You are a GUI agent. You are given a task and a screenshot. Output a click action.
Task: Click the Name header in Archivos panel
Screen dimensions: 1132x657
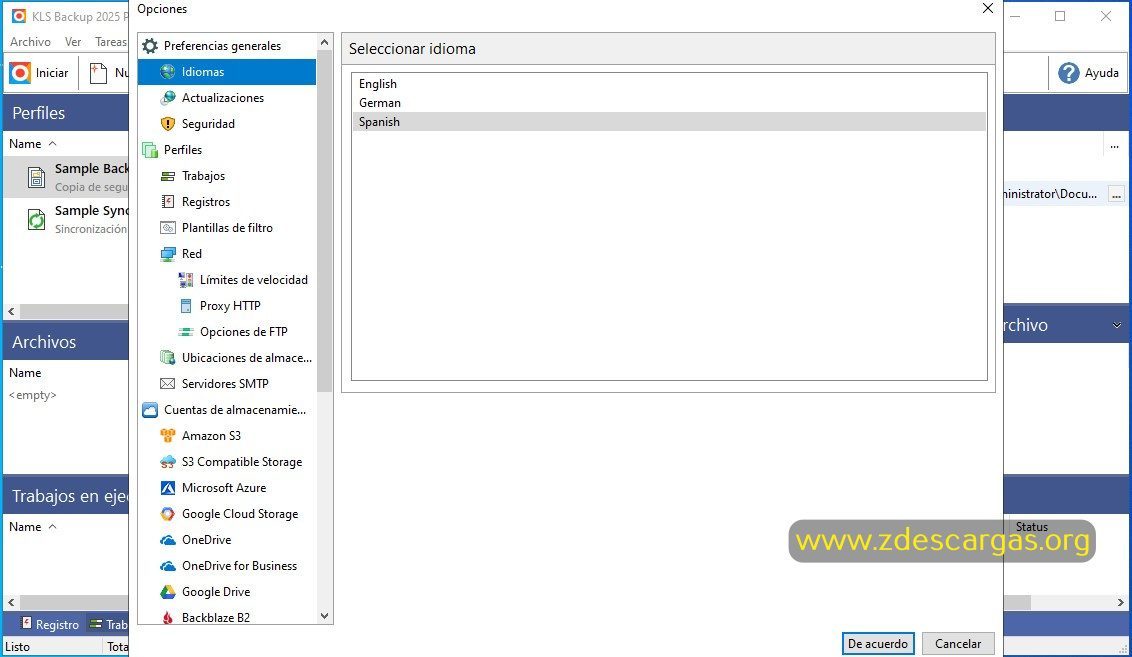pos(25,373)
